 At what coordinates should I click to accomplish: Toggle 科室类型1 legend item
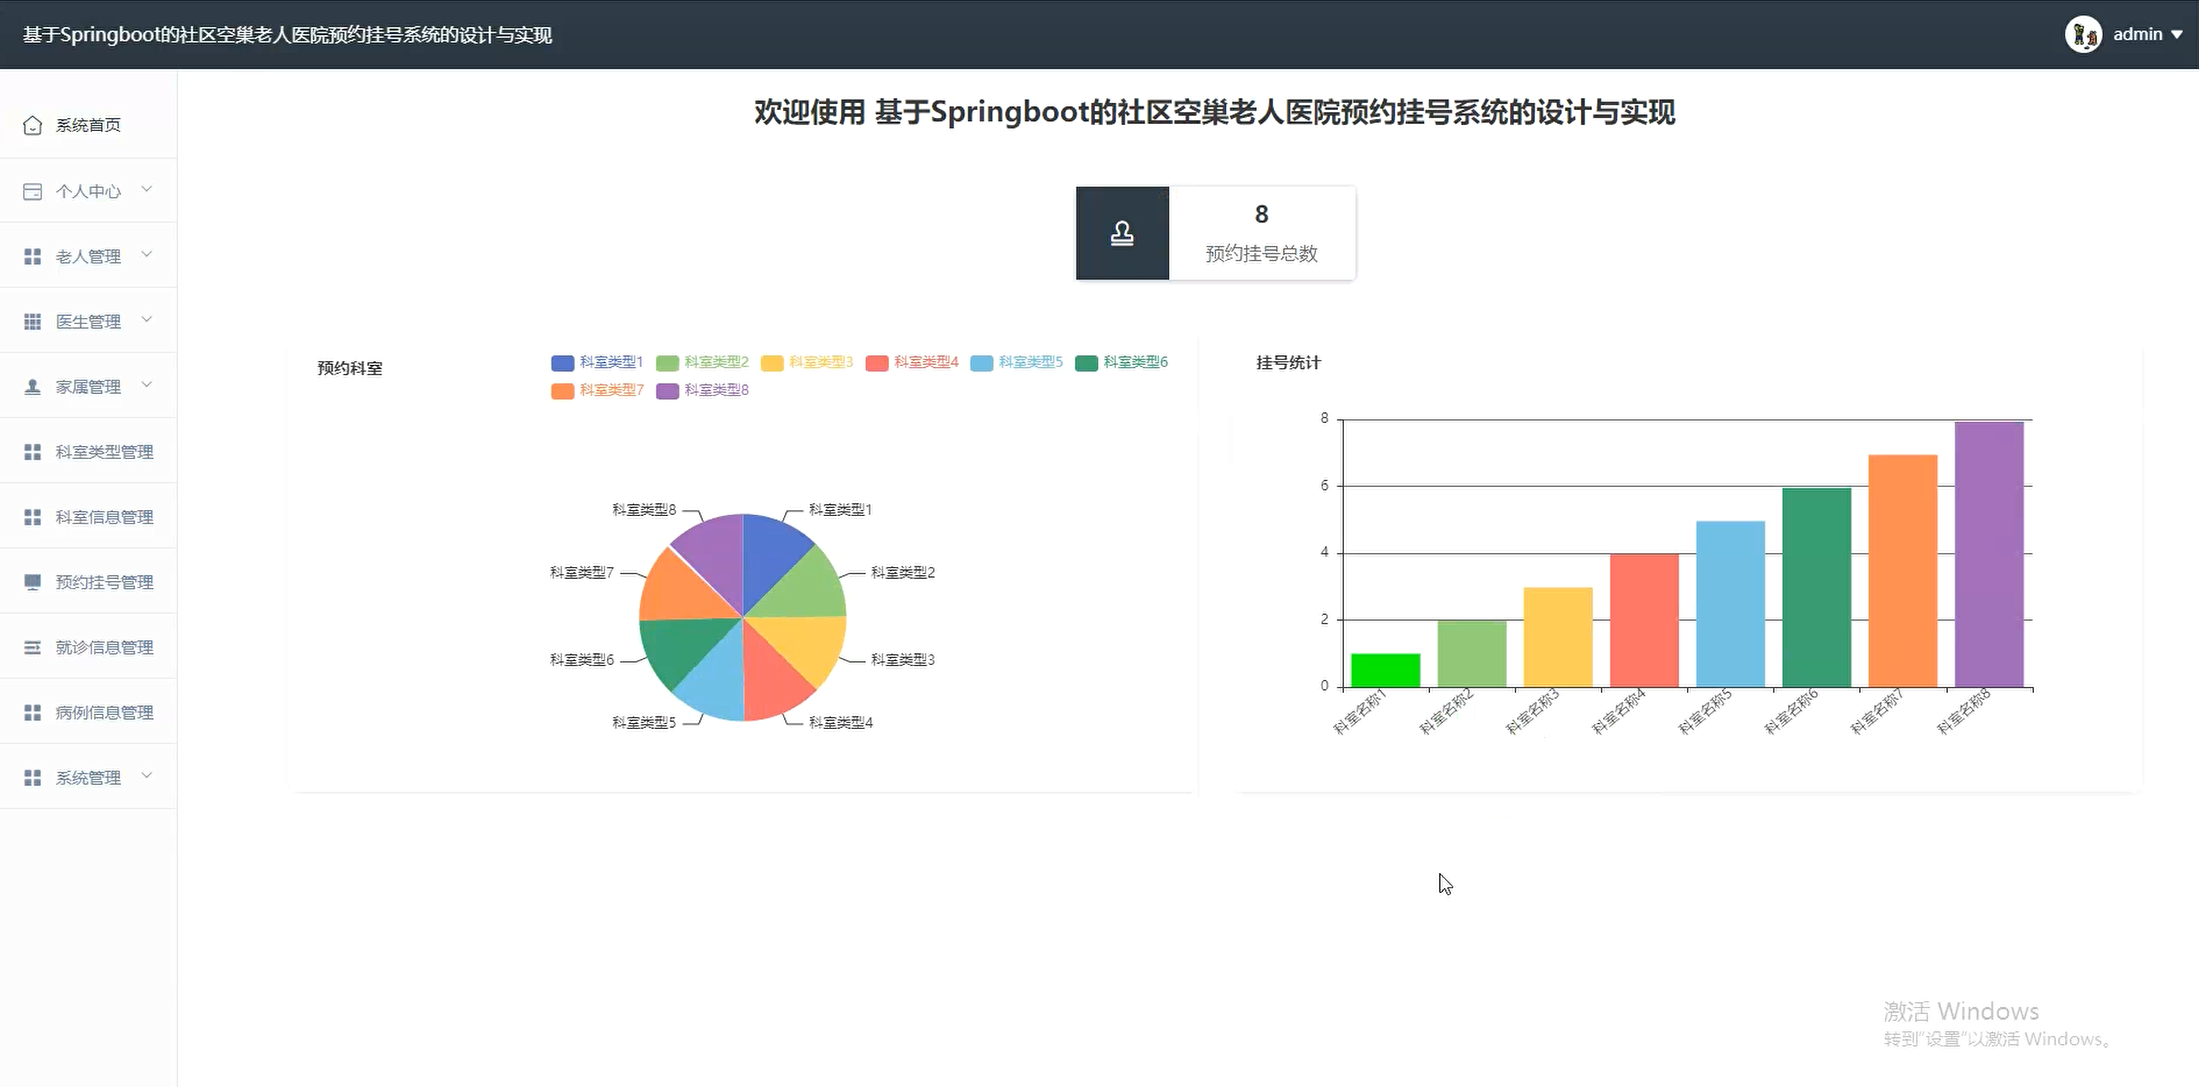pyautogui.click(x=597, y=362)
